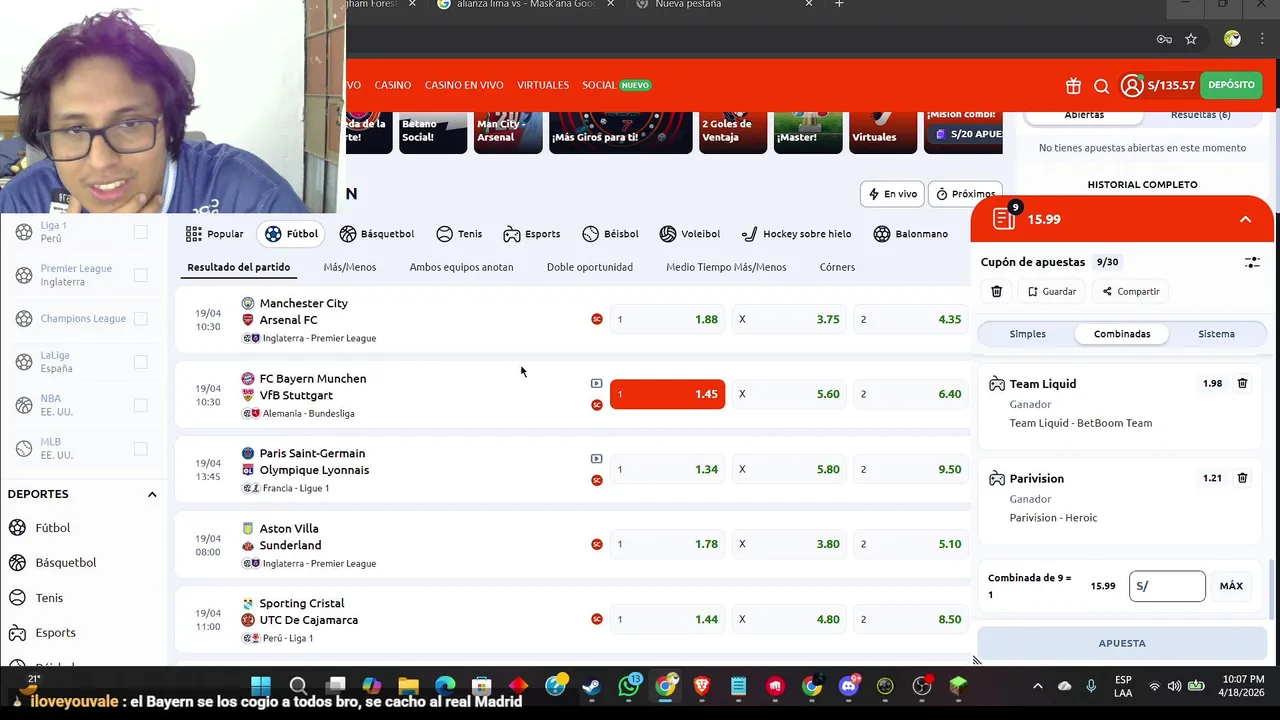Focus the S/ stake amount field
Viewport: 1280px width, 720px height.
point(1167,586)
